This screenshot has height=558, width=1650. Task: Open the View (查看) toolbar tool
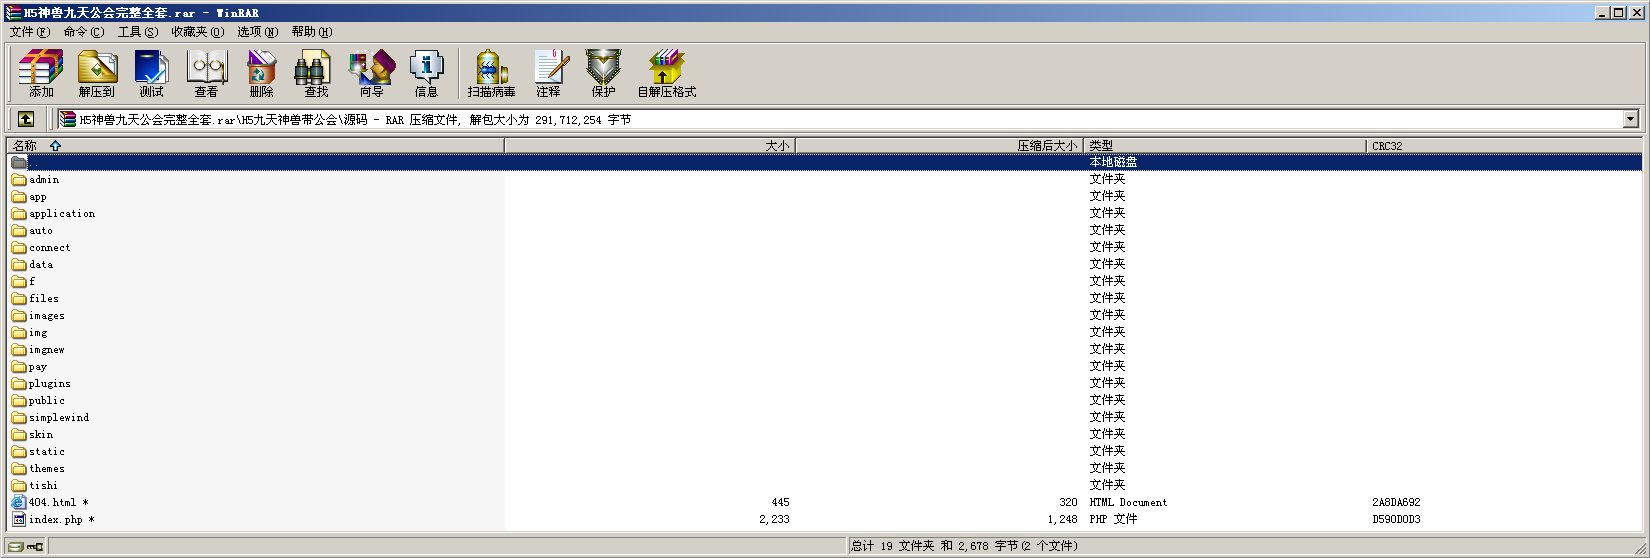click(x=206, y=73)
